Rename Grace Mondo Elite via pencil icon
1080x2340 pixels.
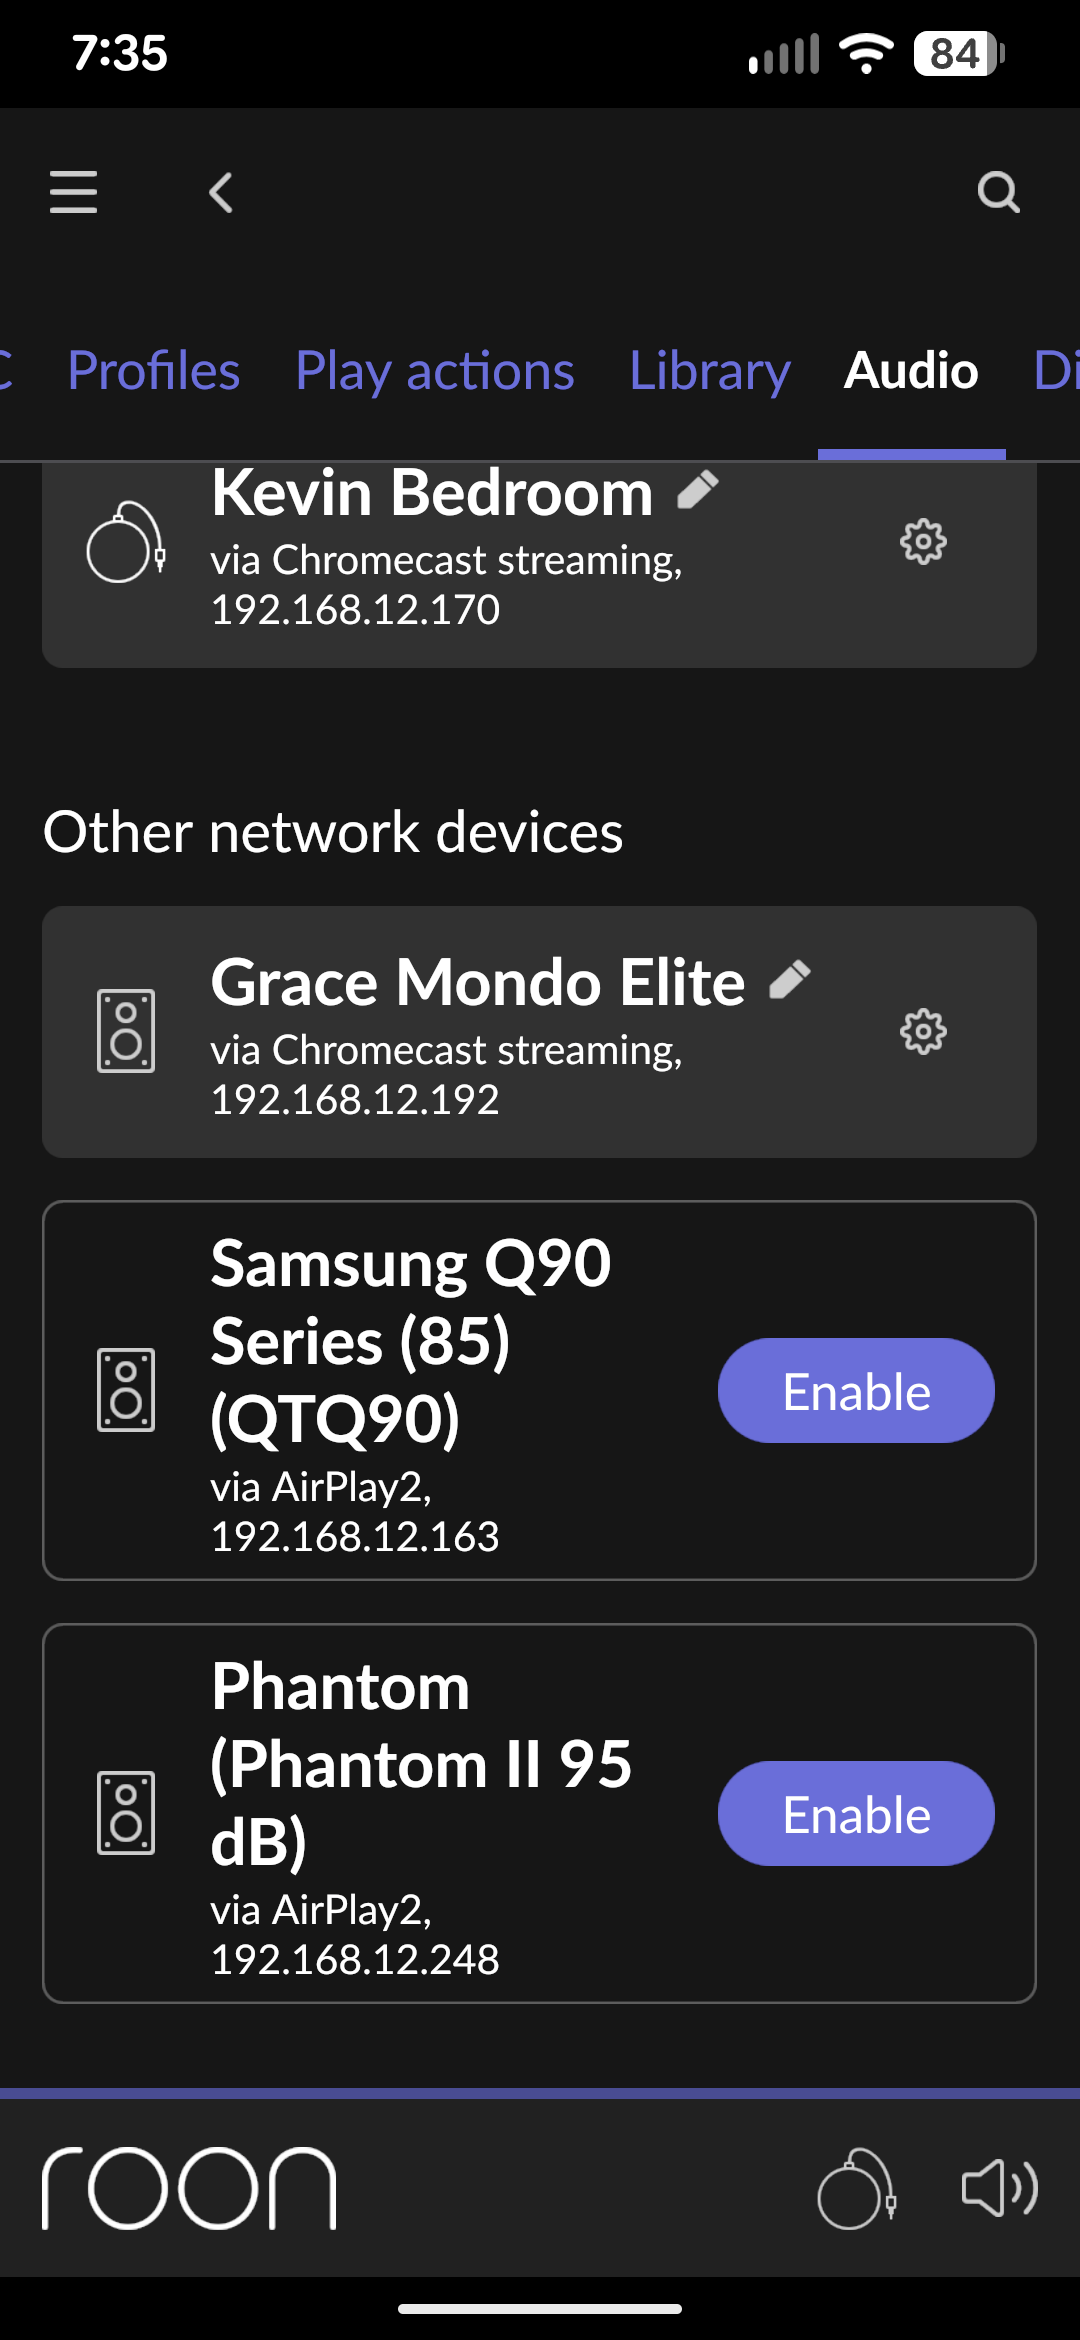(x=790, y=980)
